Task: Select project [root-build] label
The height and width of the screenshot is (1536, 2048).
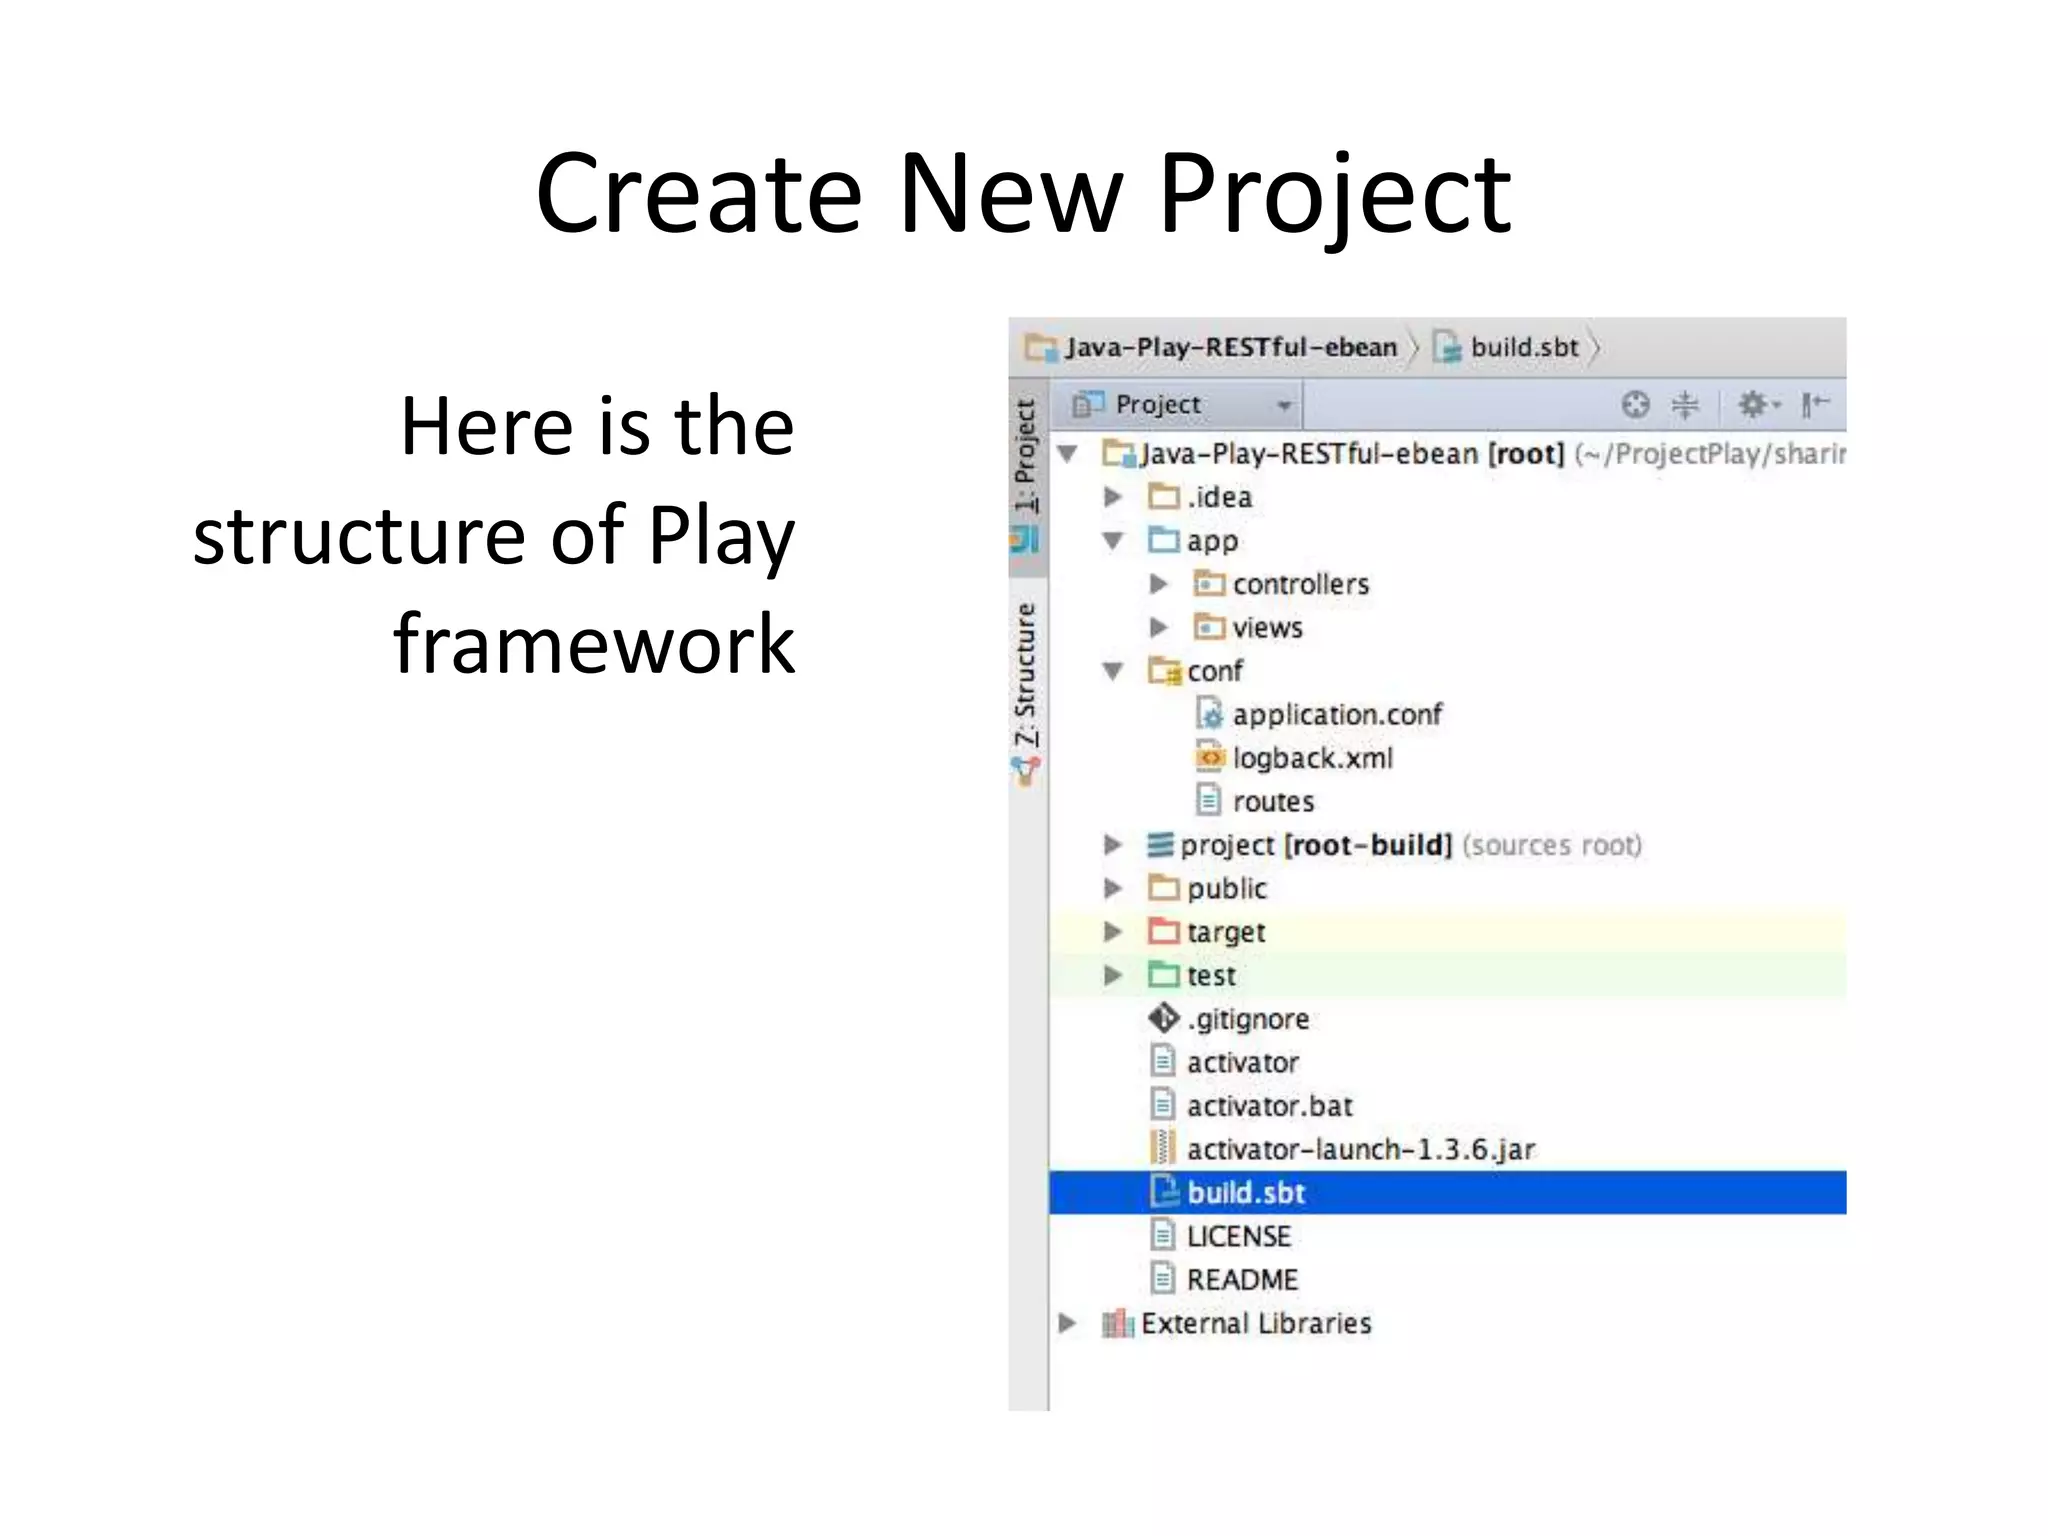Action: (1316, 845)
